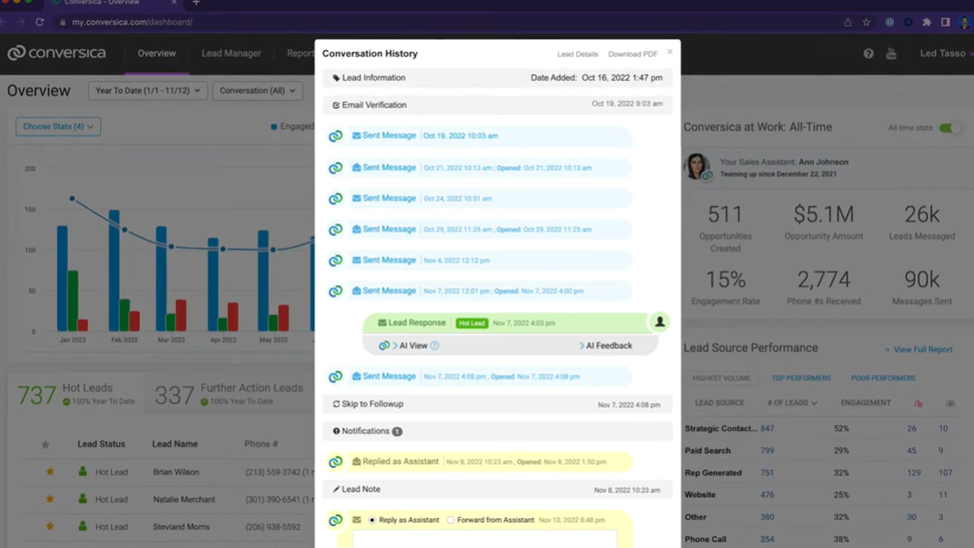
Task: Reload the browser page
Action: coord(40,22)
